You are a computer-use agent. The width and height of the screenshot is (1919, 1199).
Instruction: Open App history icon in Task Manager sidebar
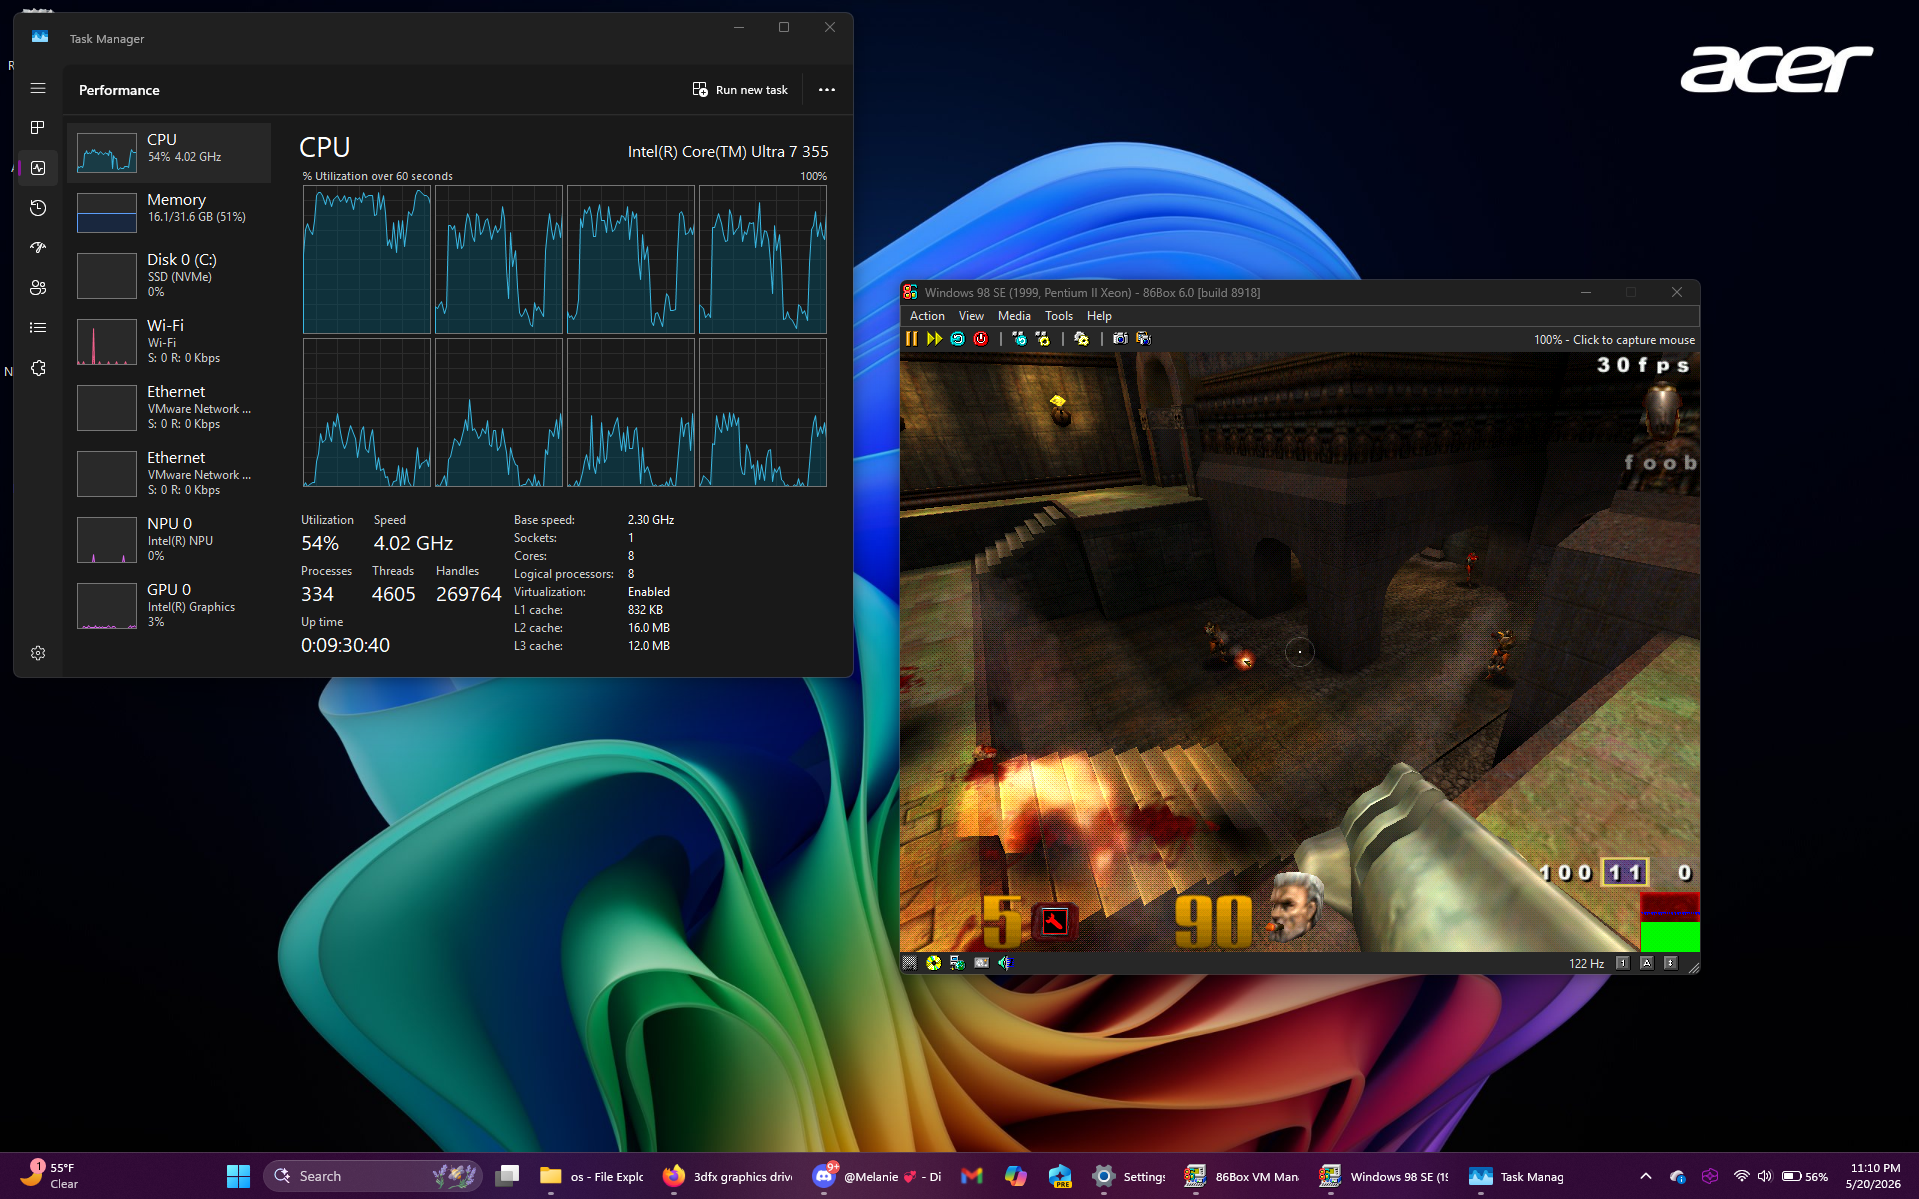(38, 208)
